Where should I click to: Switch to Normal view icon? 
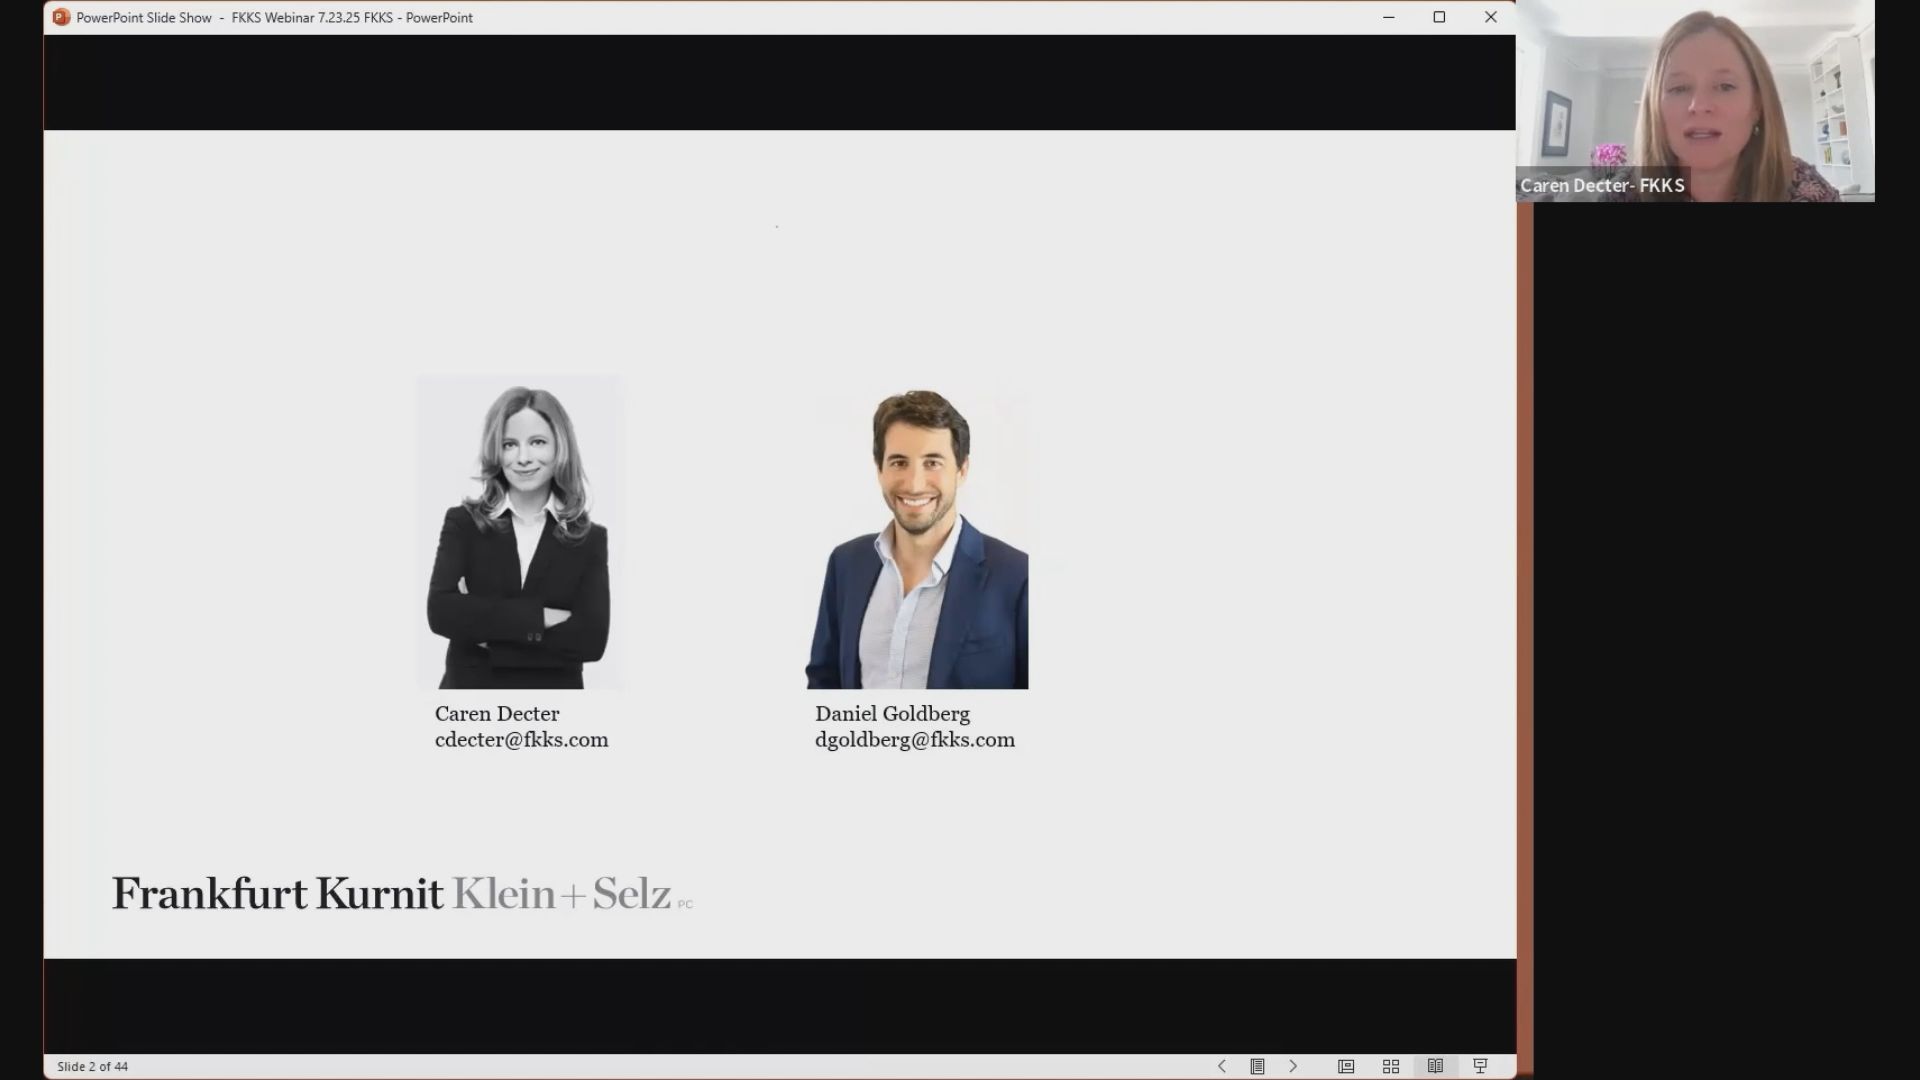tap(1346, 1066)
